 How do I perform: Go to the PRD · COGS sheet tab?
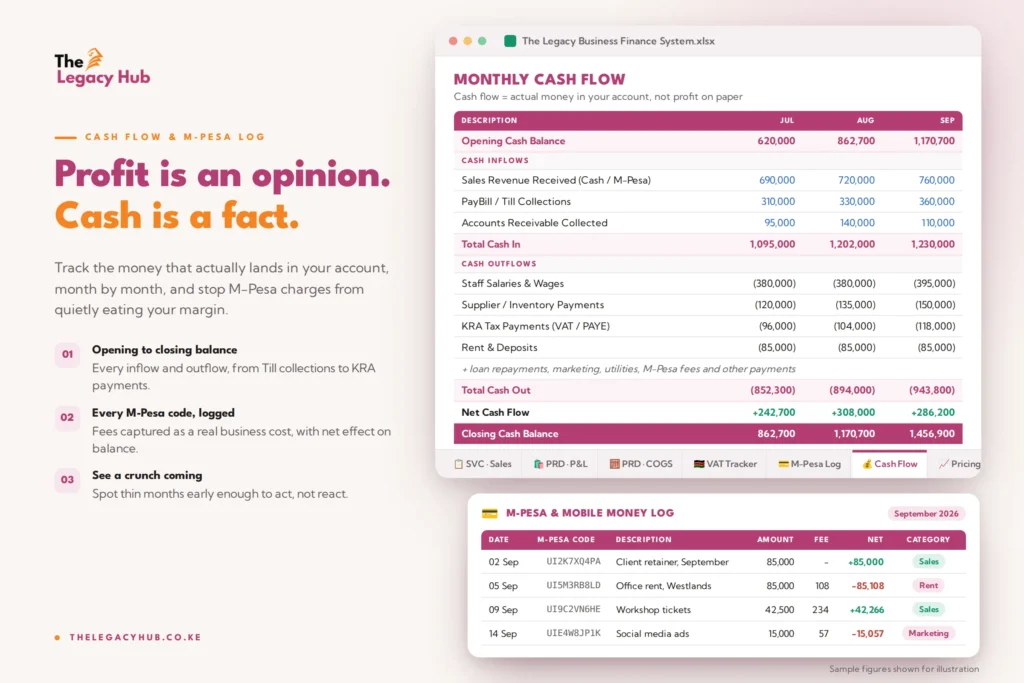(x=641, y=464)
